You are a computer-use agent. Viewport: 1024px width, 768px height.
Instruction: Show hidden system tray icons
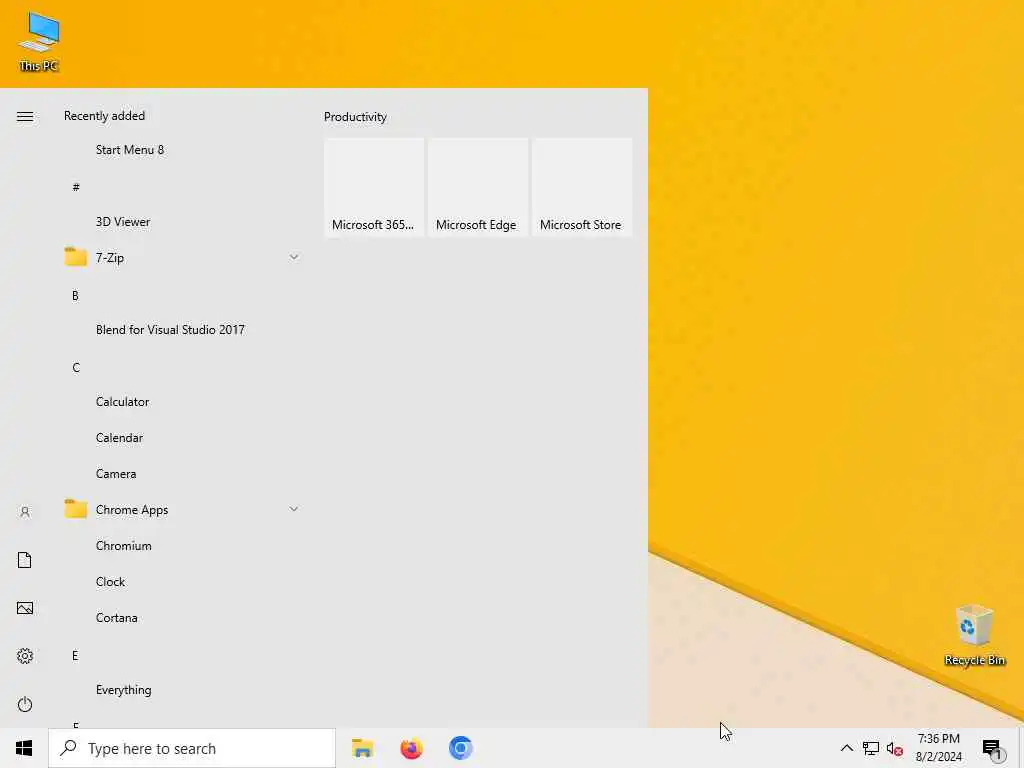click(846, 748)
